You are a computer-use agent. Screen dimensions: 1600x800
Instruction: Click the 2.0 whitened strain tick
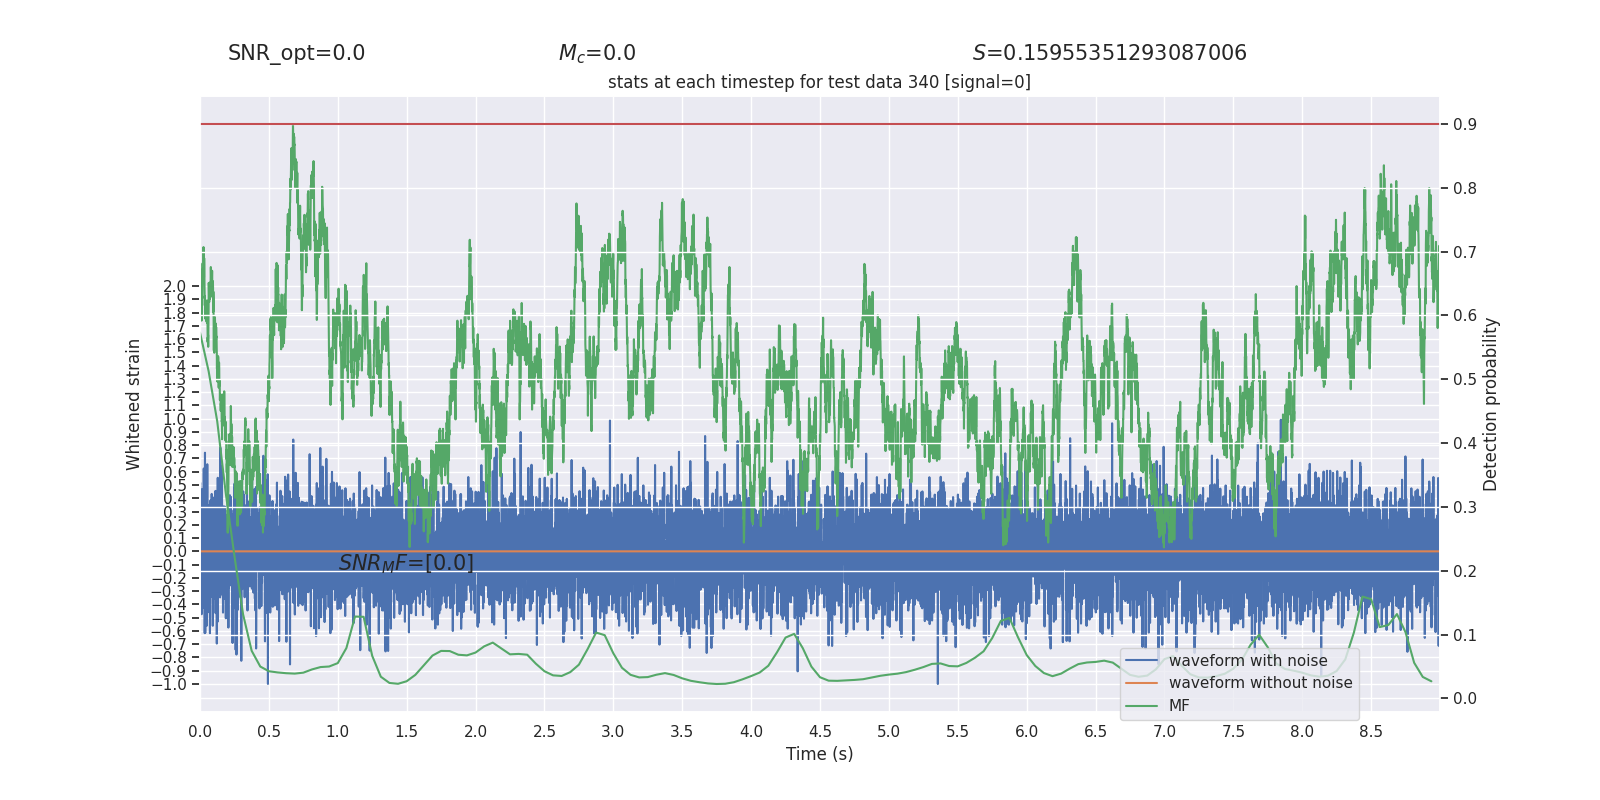(175, 287)
